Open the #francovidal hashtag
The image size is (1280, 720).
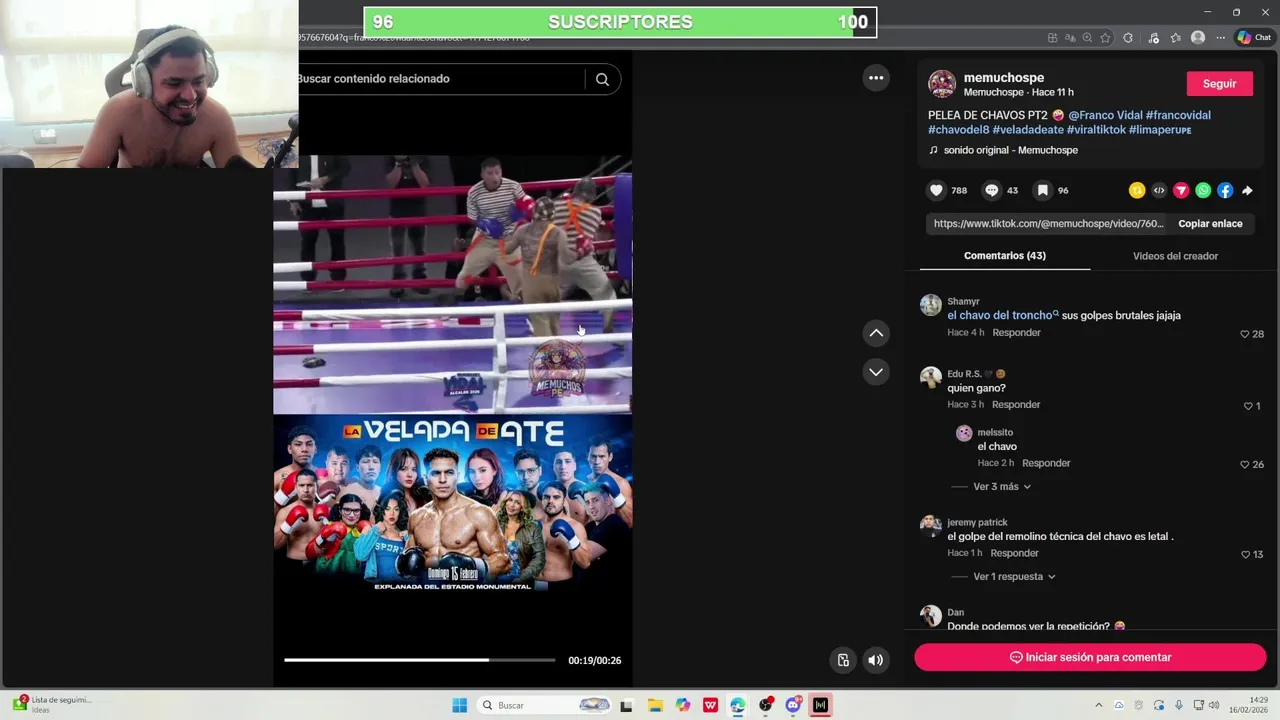pyautogui.click(x=1178, y=115)
